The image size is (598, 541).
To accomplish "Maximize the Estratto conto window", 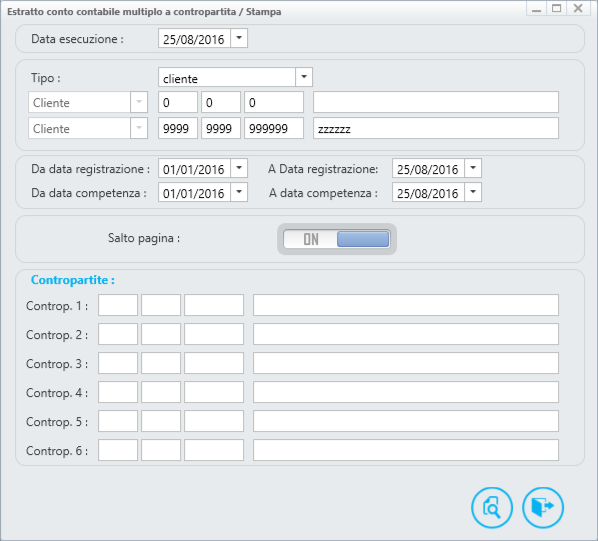I will pos(557,8).
